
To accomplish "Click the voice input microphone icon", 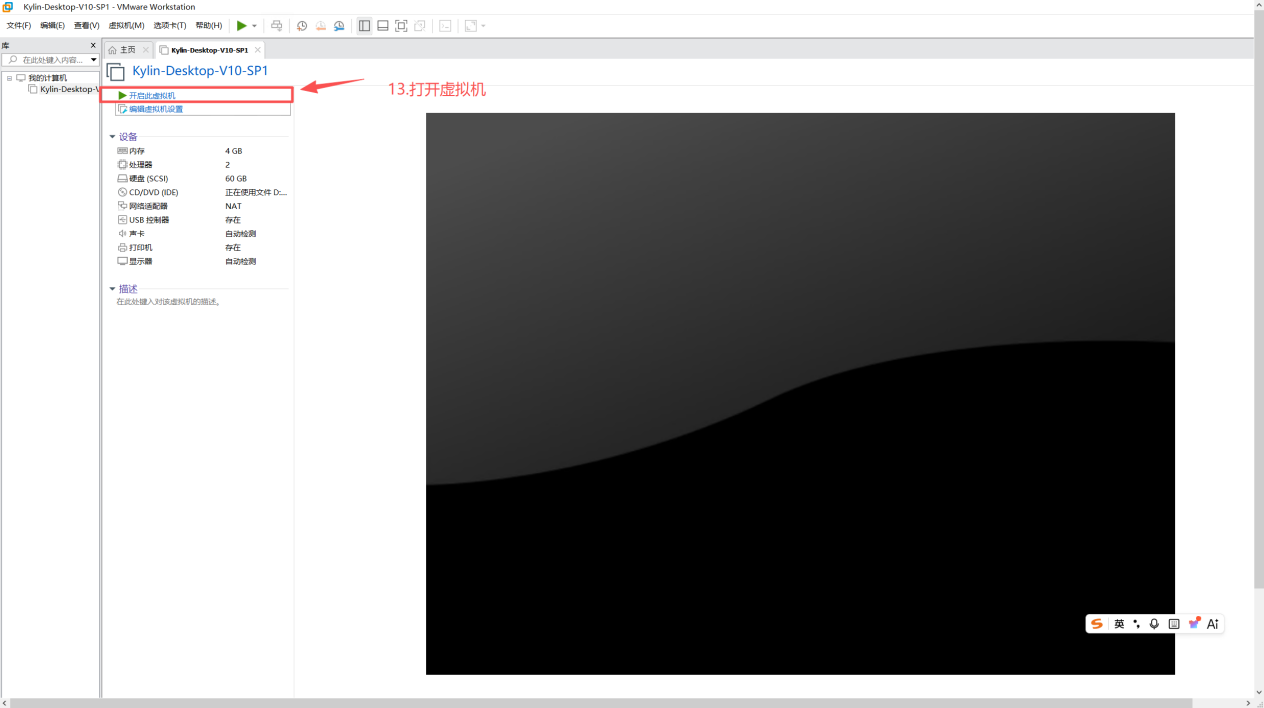I will [1154, 624].
